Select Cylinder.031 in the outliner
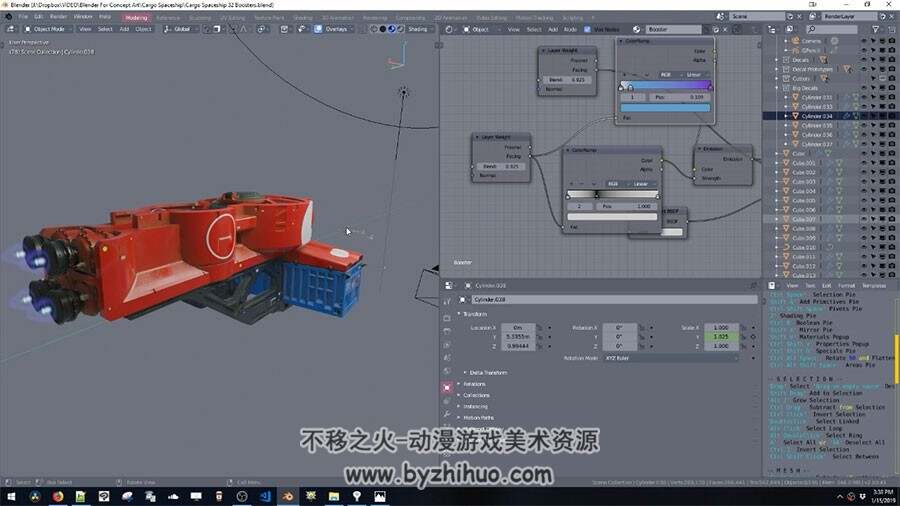Image resolution: width=900 pixels, height=506 pixels. [x=816, y=97]
